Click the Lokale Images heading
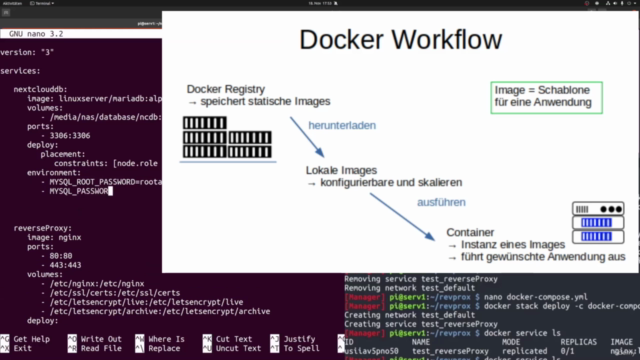 tap(341, 170)
